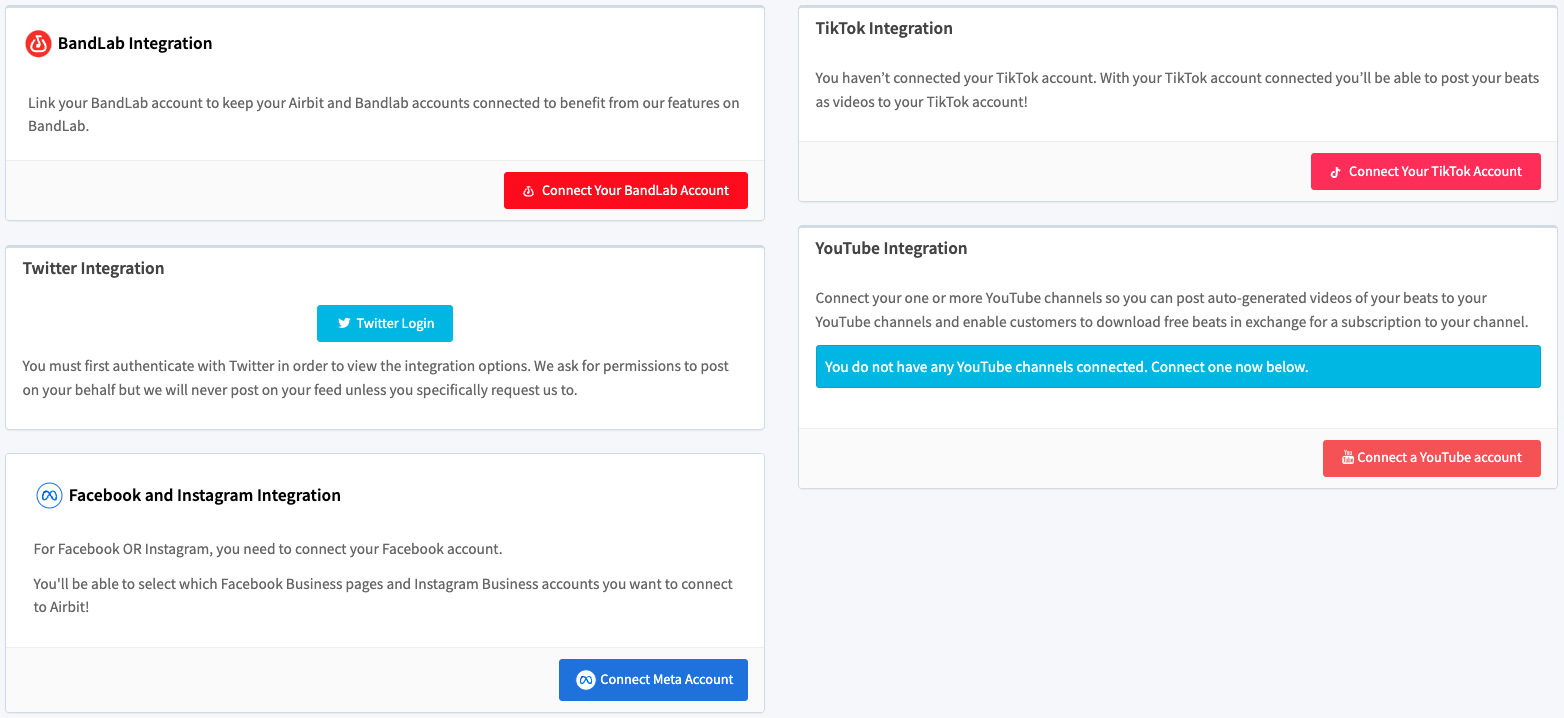The image size is (1564, 718).
Task: Click Connect Your TikTok Account button
Action: click(x=1426, y=172)
